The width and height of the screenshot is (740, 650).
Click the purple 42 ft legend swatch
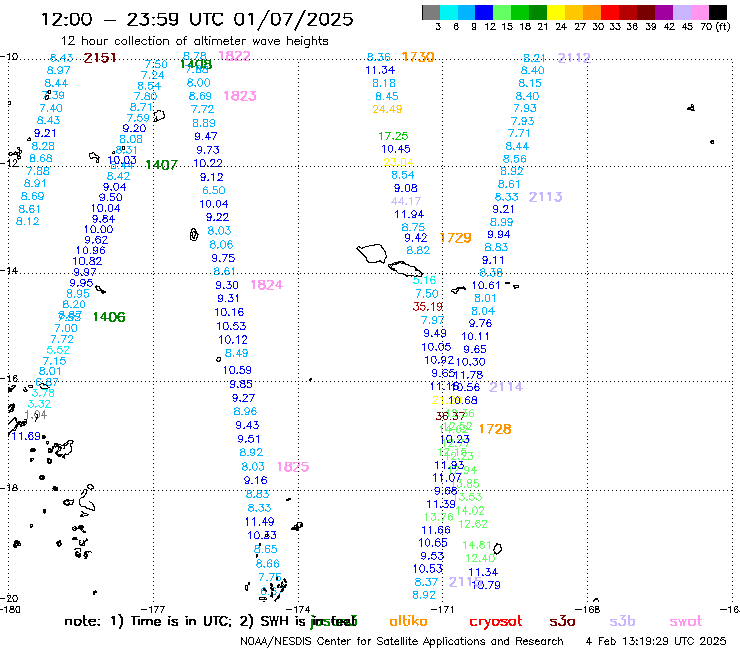point(663,12)
